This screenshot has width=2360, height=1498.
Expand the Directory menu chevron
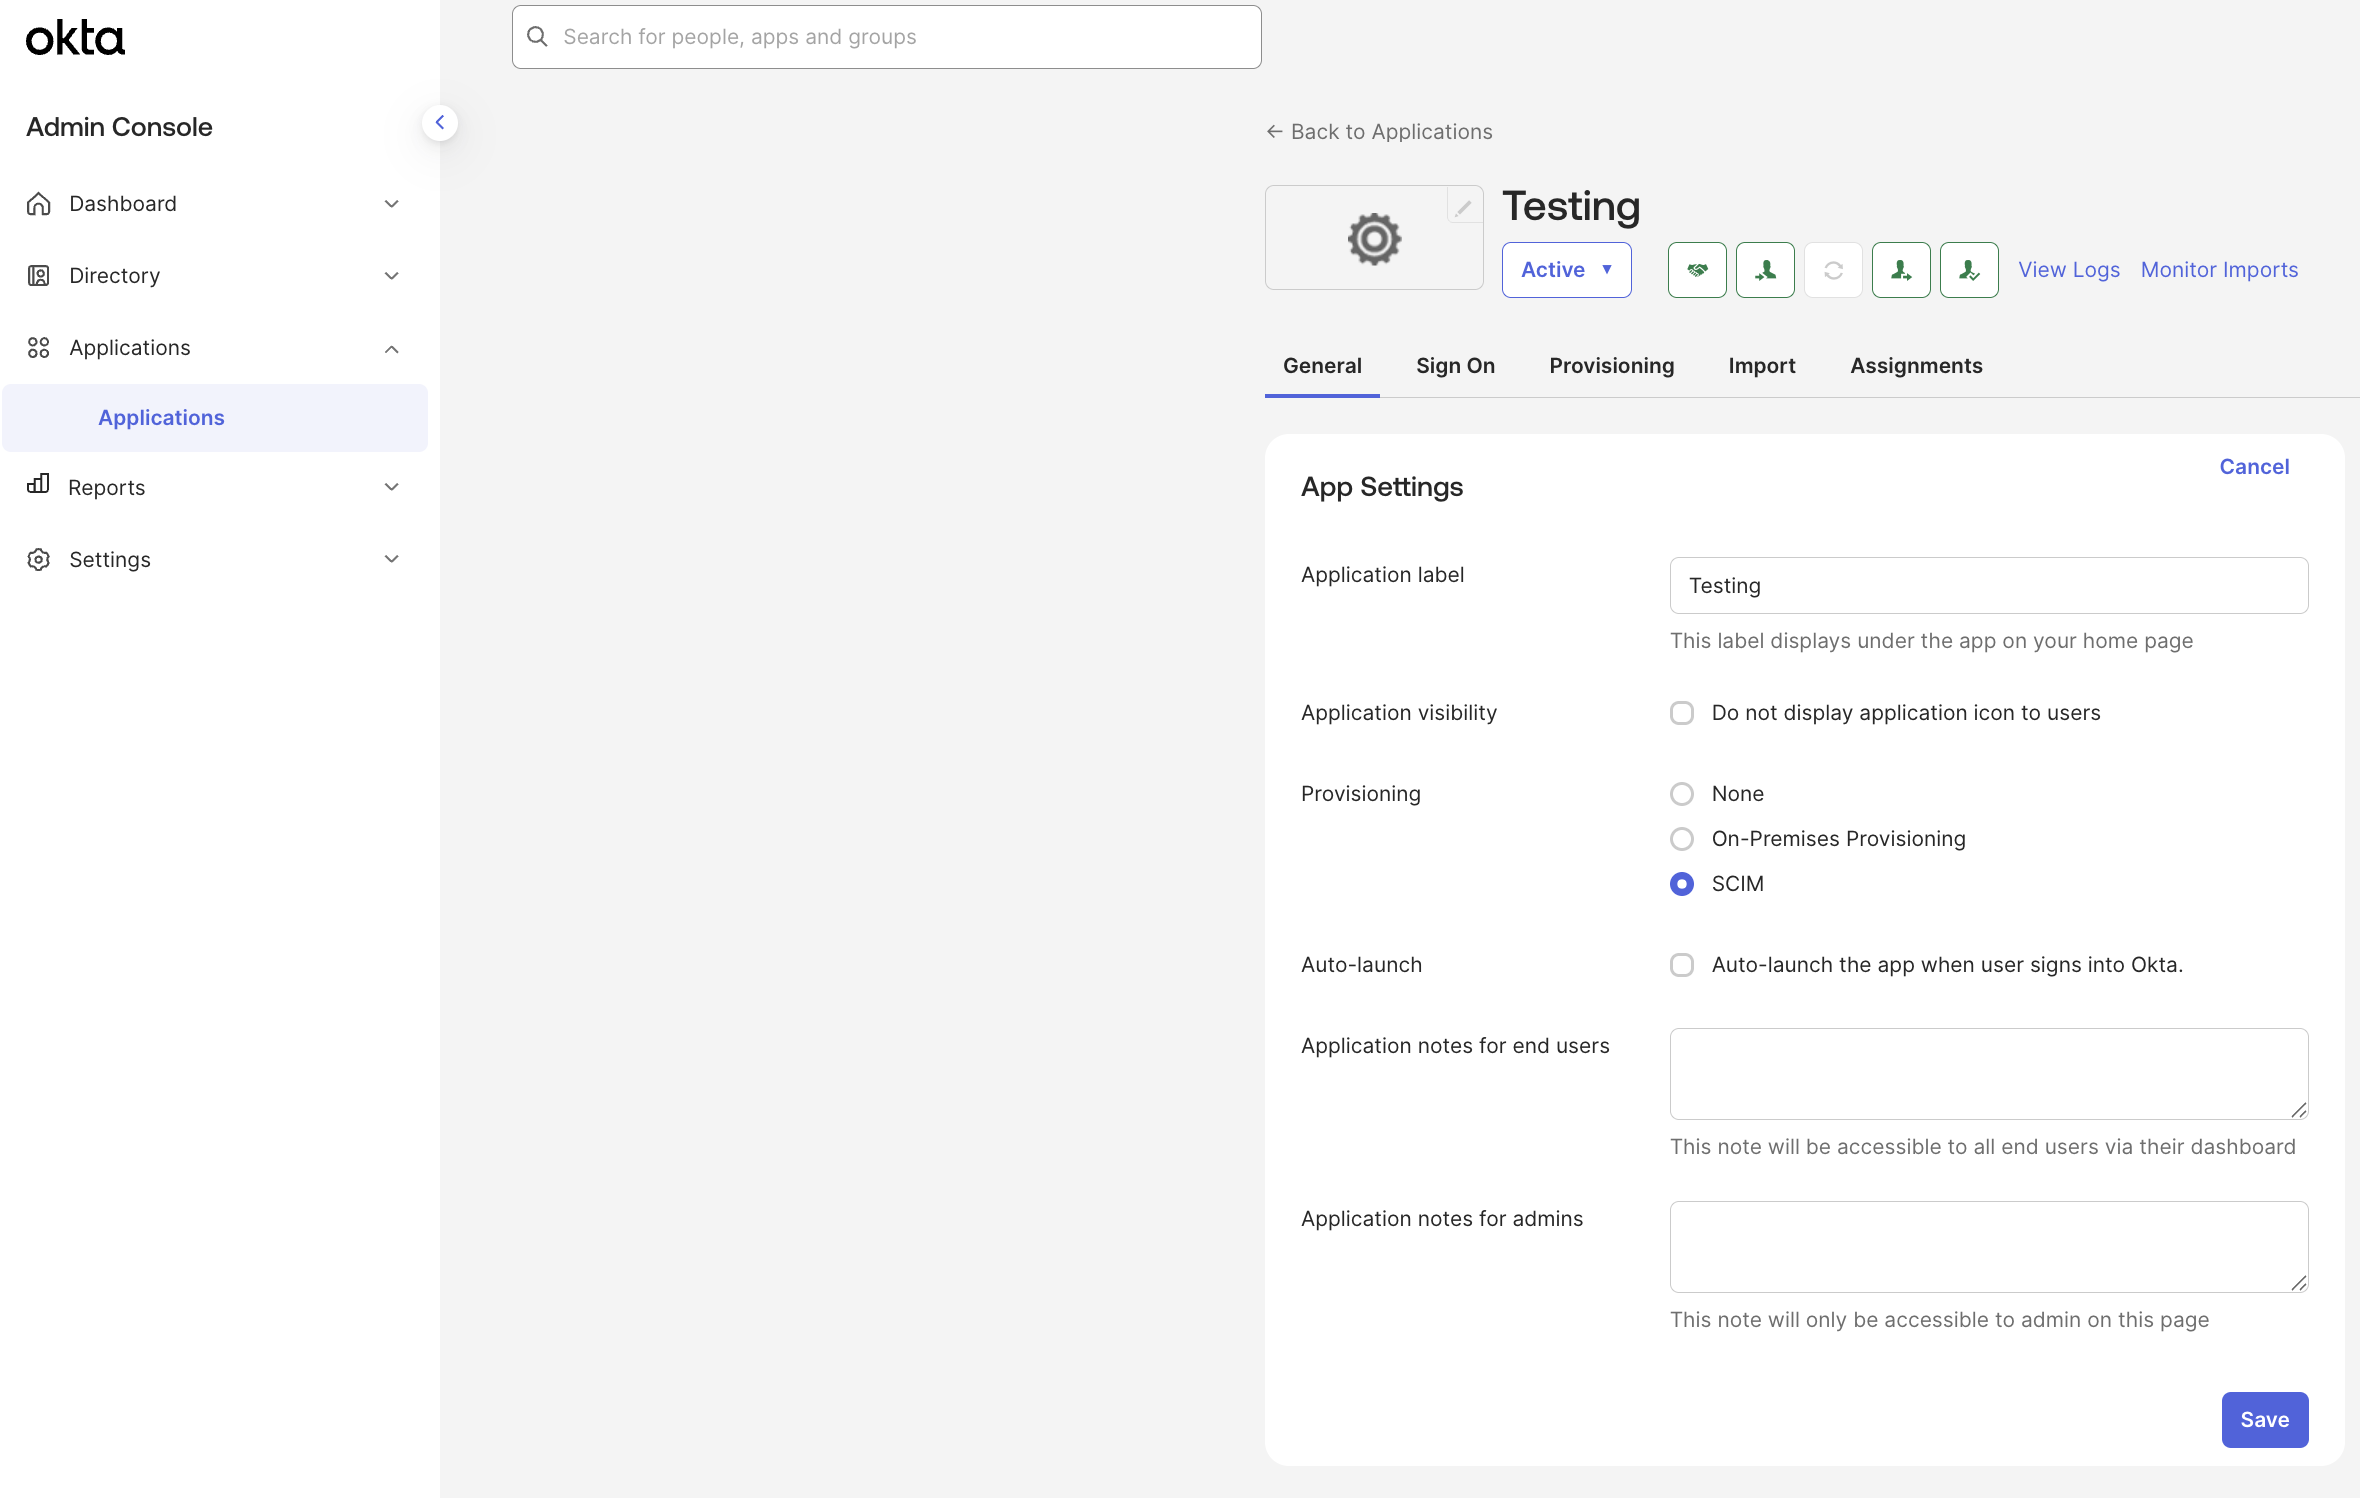(x=392, y=276)
